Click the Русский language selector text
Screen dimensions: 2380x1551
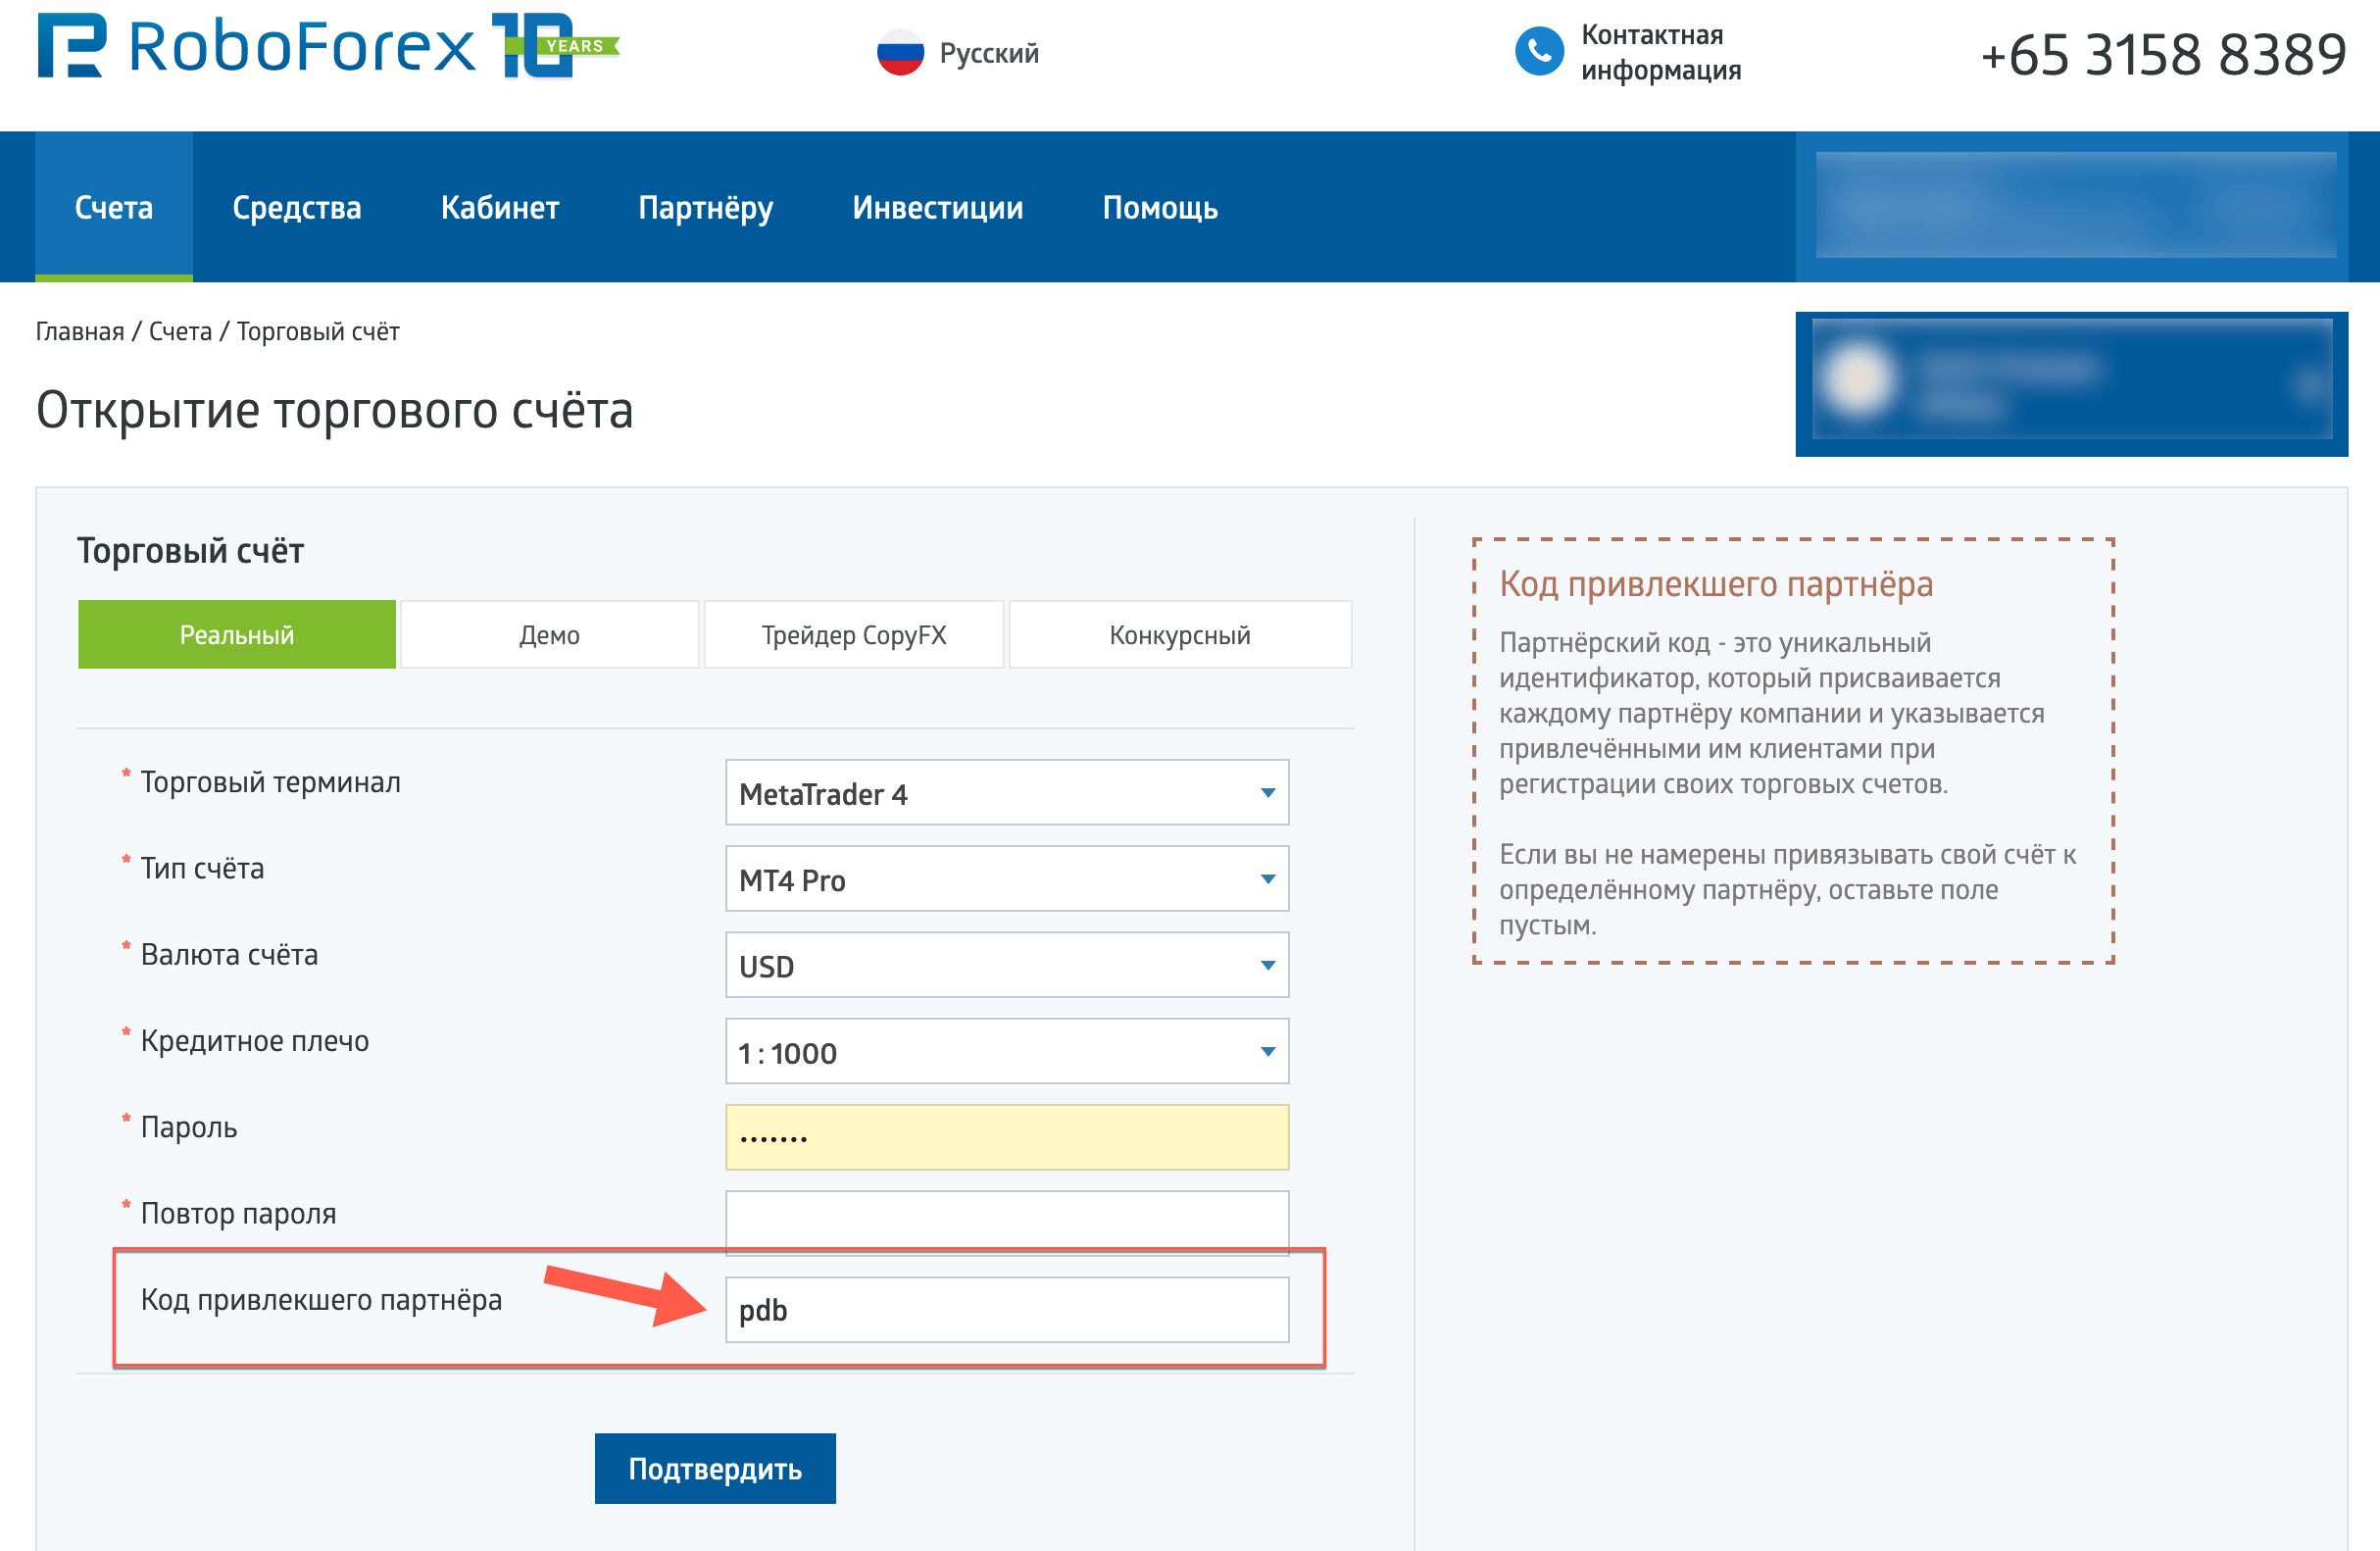[x=989, y=53]
